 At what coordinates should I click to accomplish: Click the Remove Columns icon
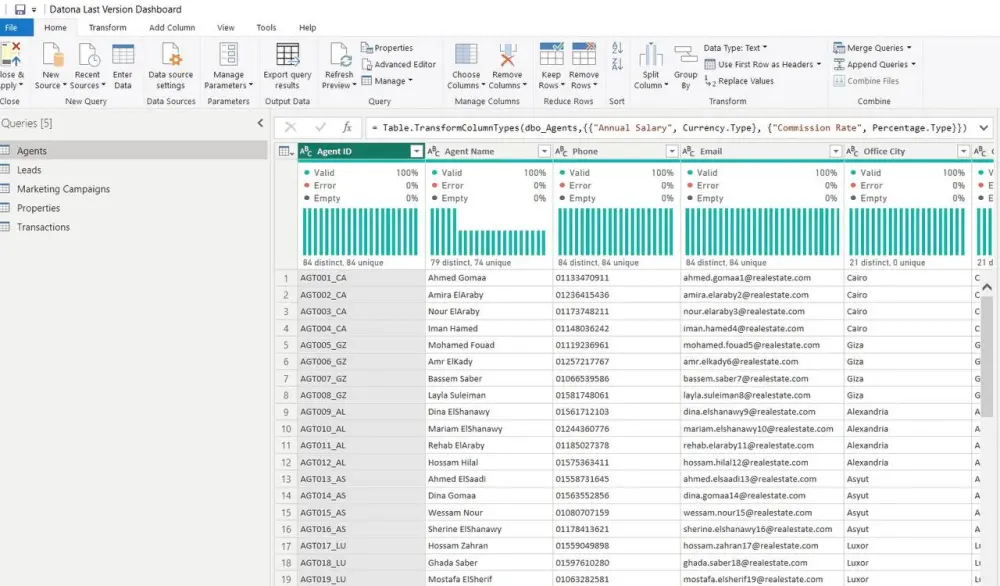pyautogui.click(x=507, y=56)
